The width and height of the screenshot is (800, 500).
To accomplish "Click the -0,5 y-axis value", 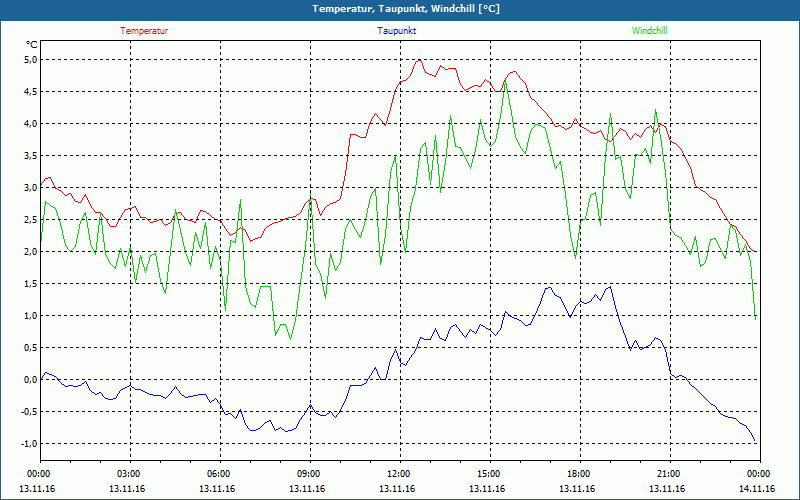I will tap(30, 412).
